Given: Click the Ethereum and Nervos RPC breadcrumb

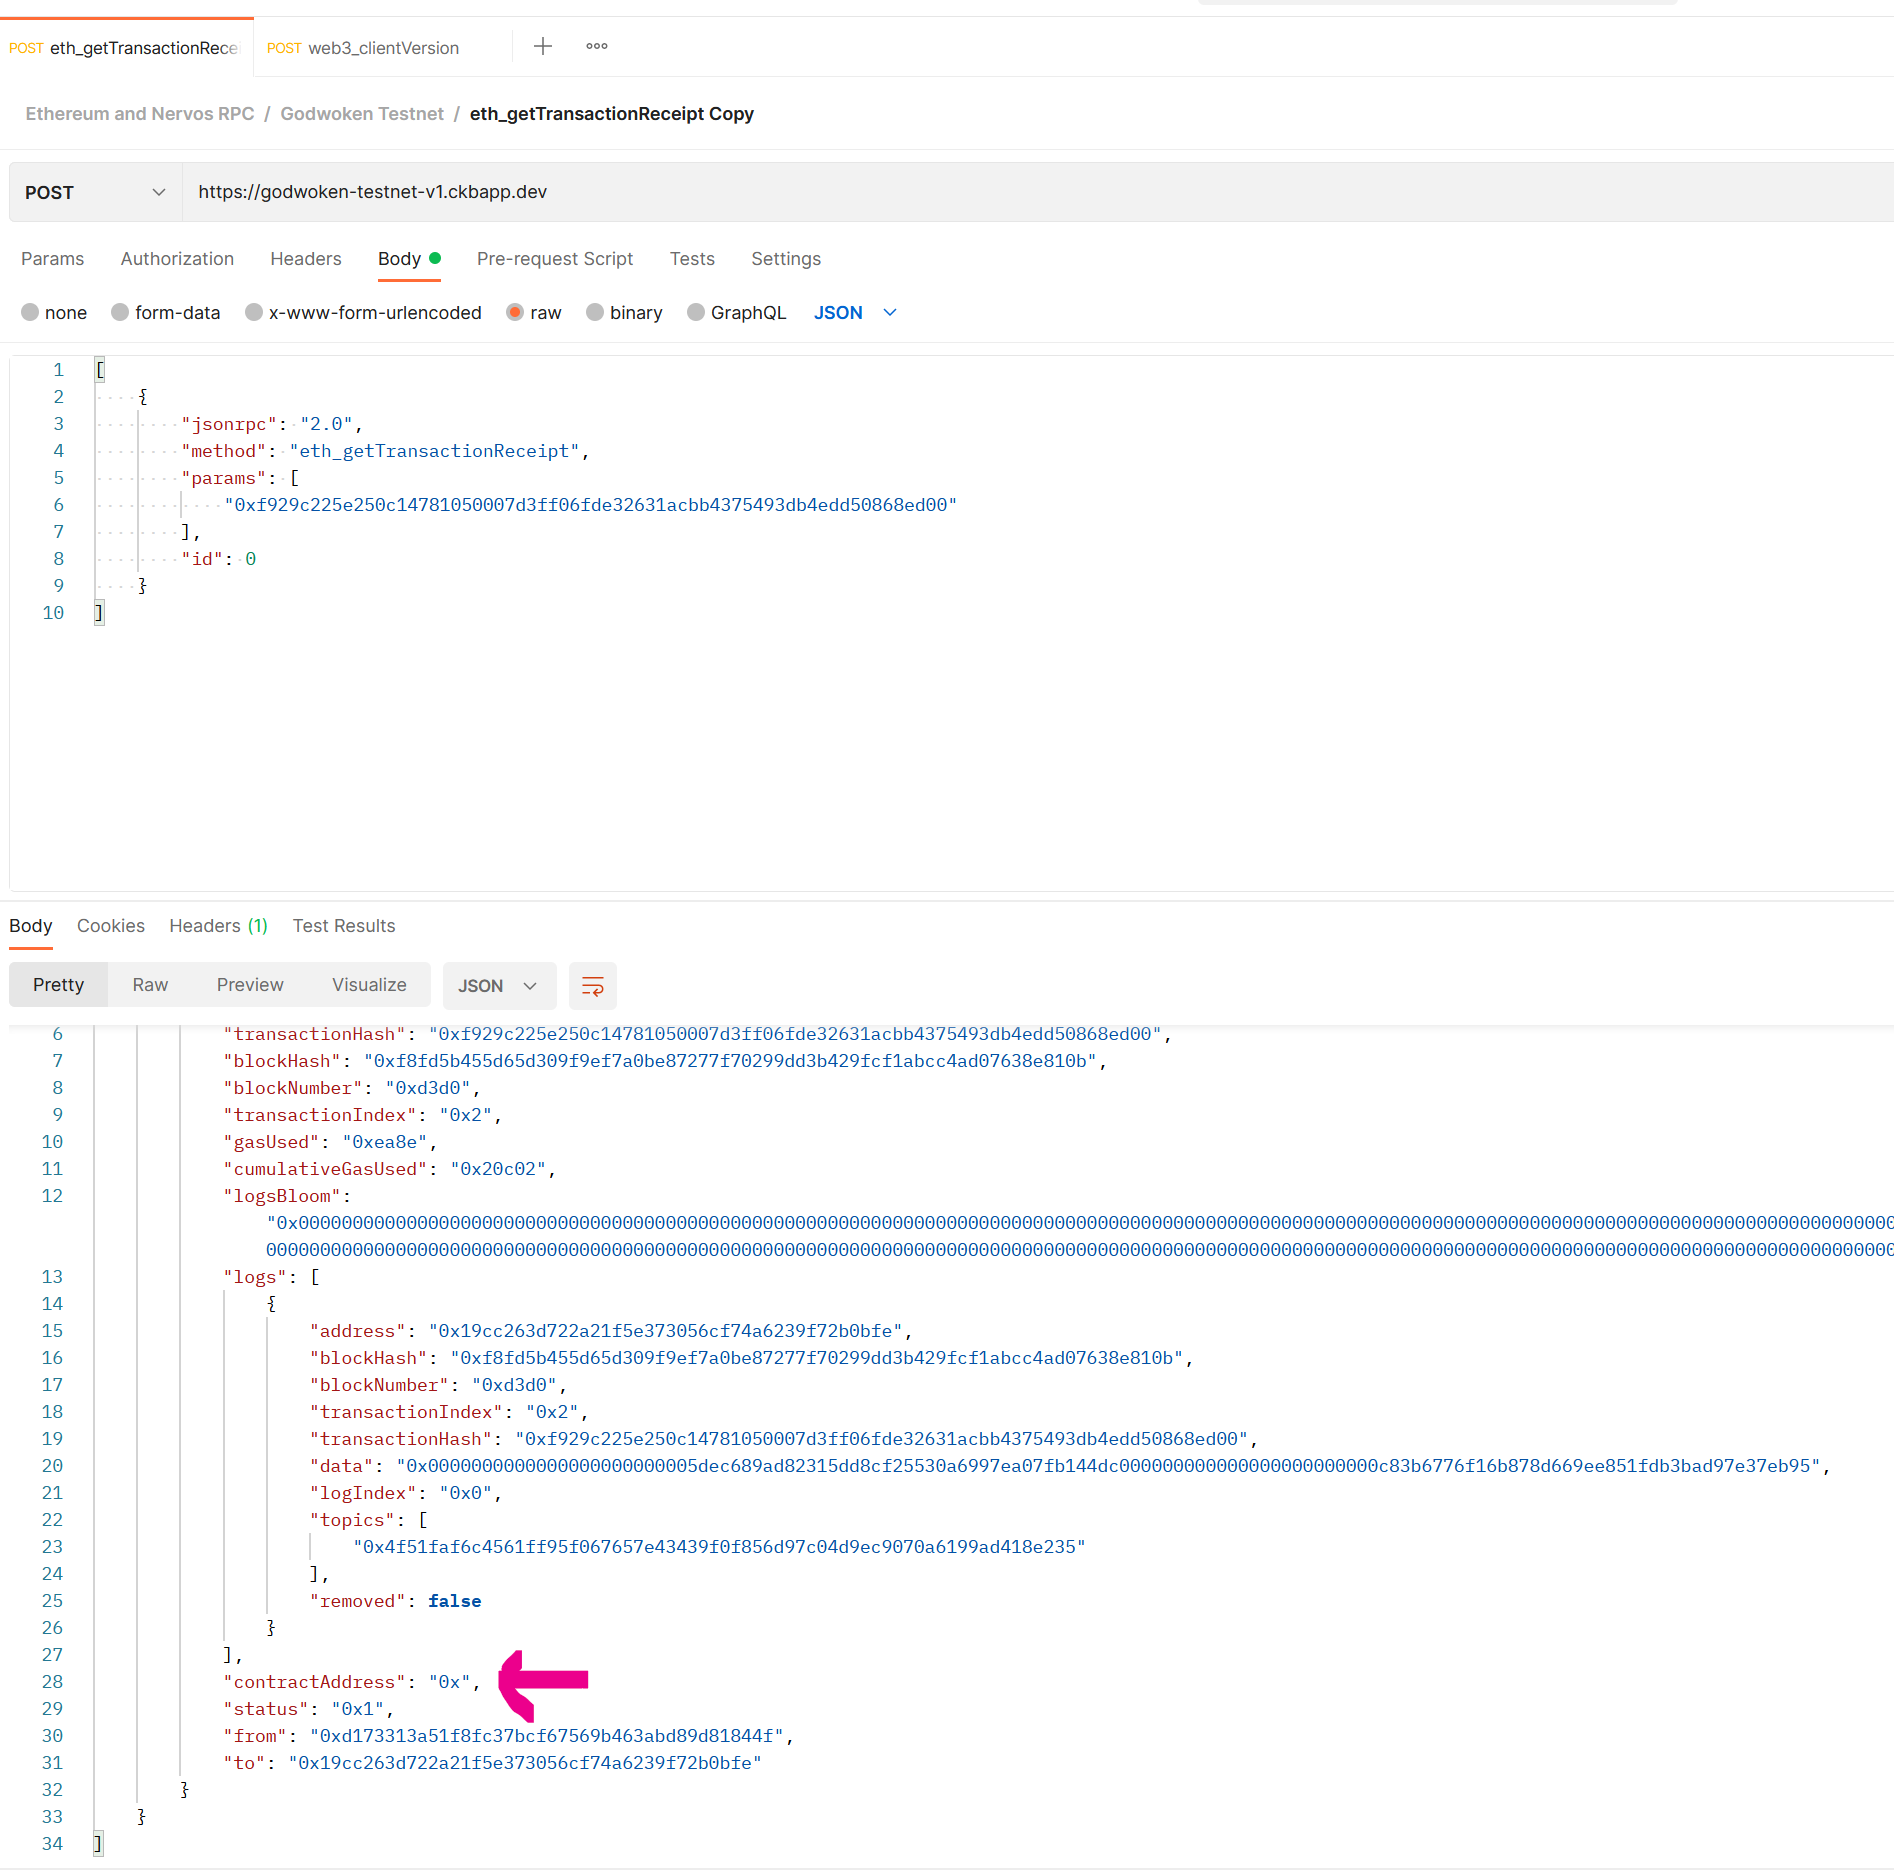Looking at the screenshot, I should 139,113.
